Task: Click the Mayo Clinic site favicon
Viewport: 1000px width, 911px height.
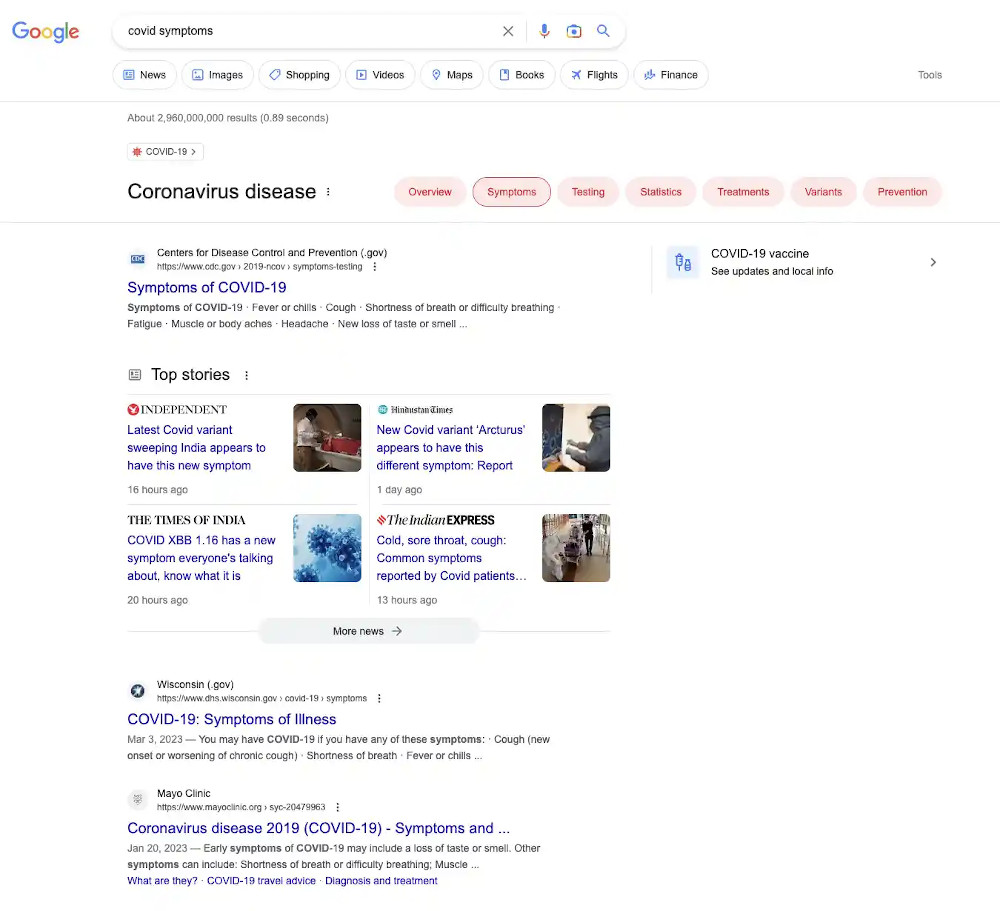Action: pos(138,799)
